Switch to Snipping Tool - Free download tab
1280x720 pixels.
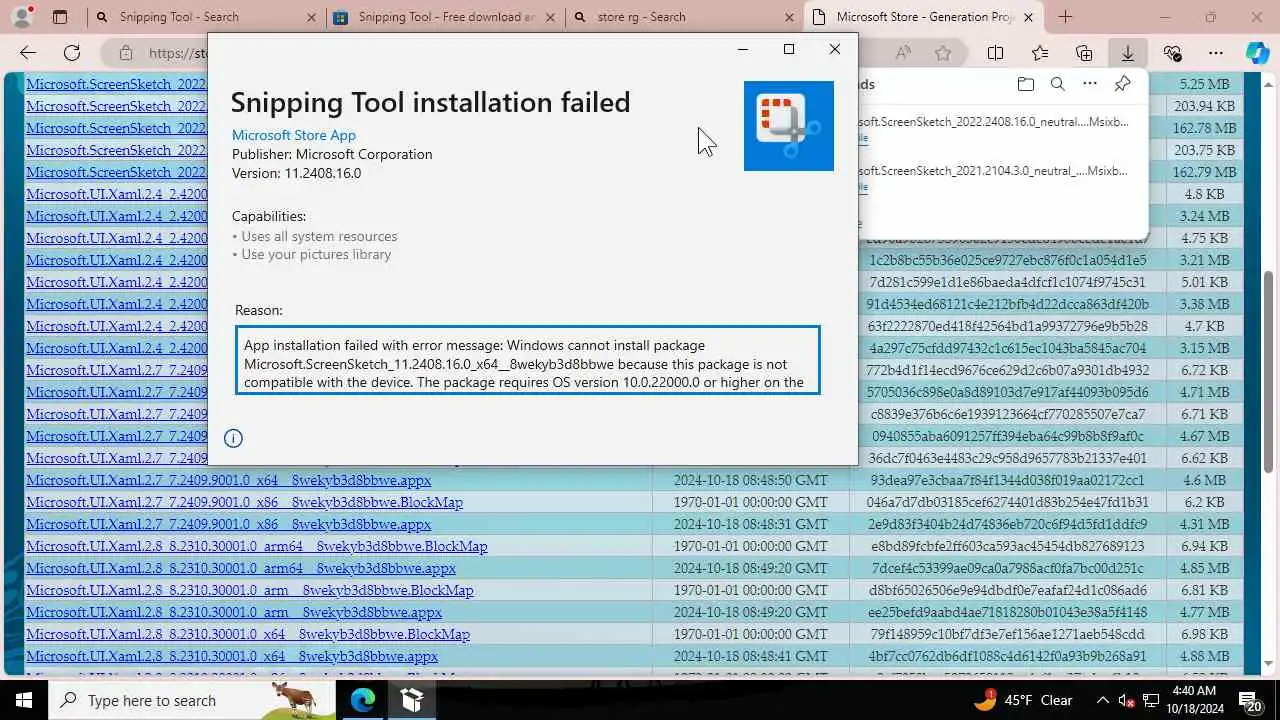coord(445,17)
